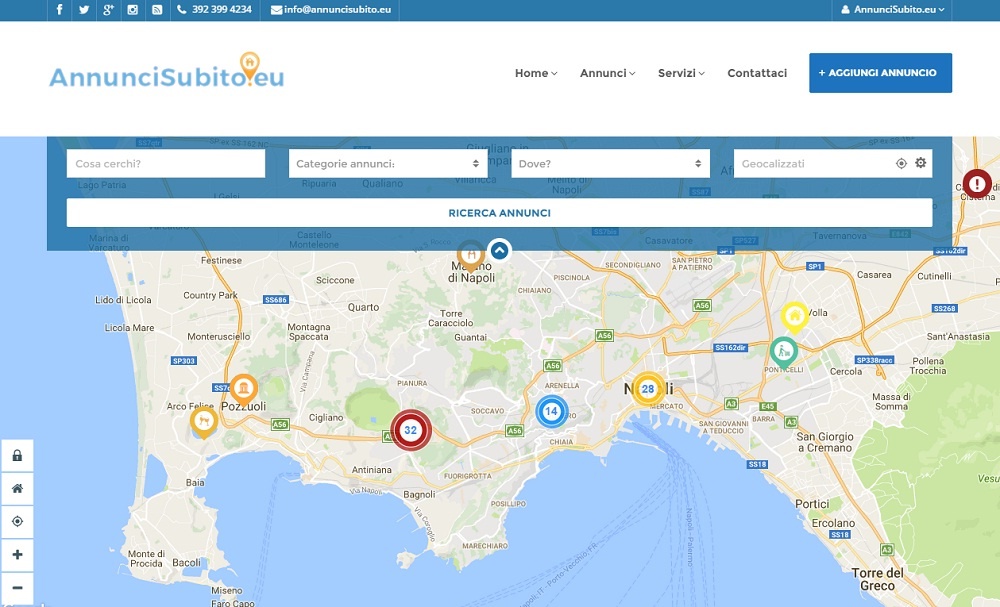Click the yellow cluster marker 28
1000x607 pixels.
coord(648,389)
